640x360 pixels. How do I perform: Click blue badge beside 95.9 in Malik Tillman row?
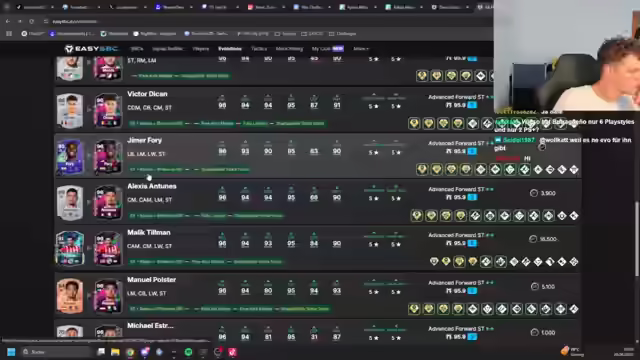tap(472, 243)
